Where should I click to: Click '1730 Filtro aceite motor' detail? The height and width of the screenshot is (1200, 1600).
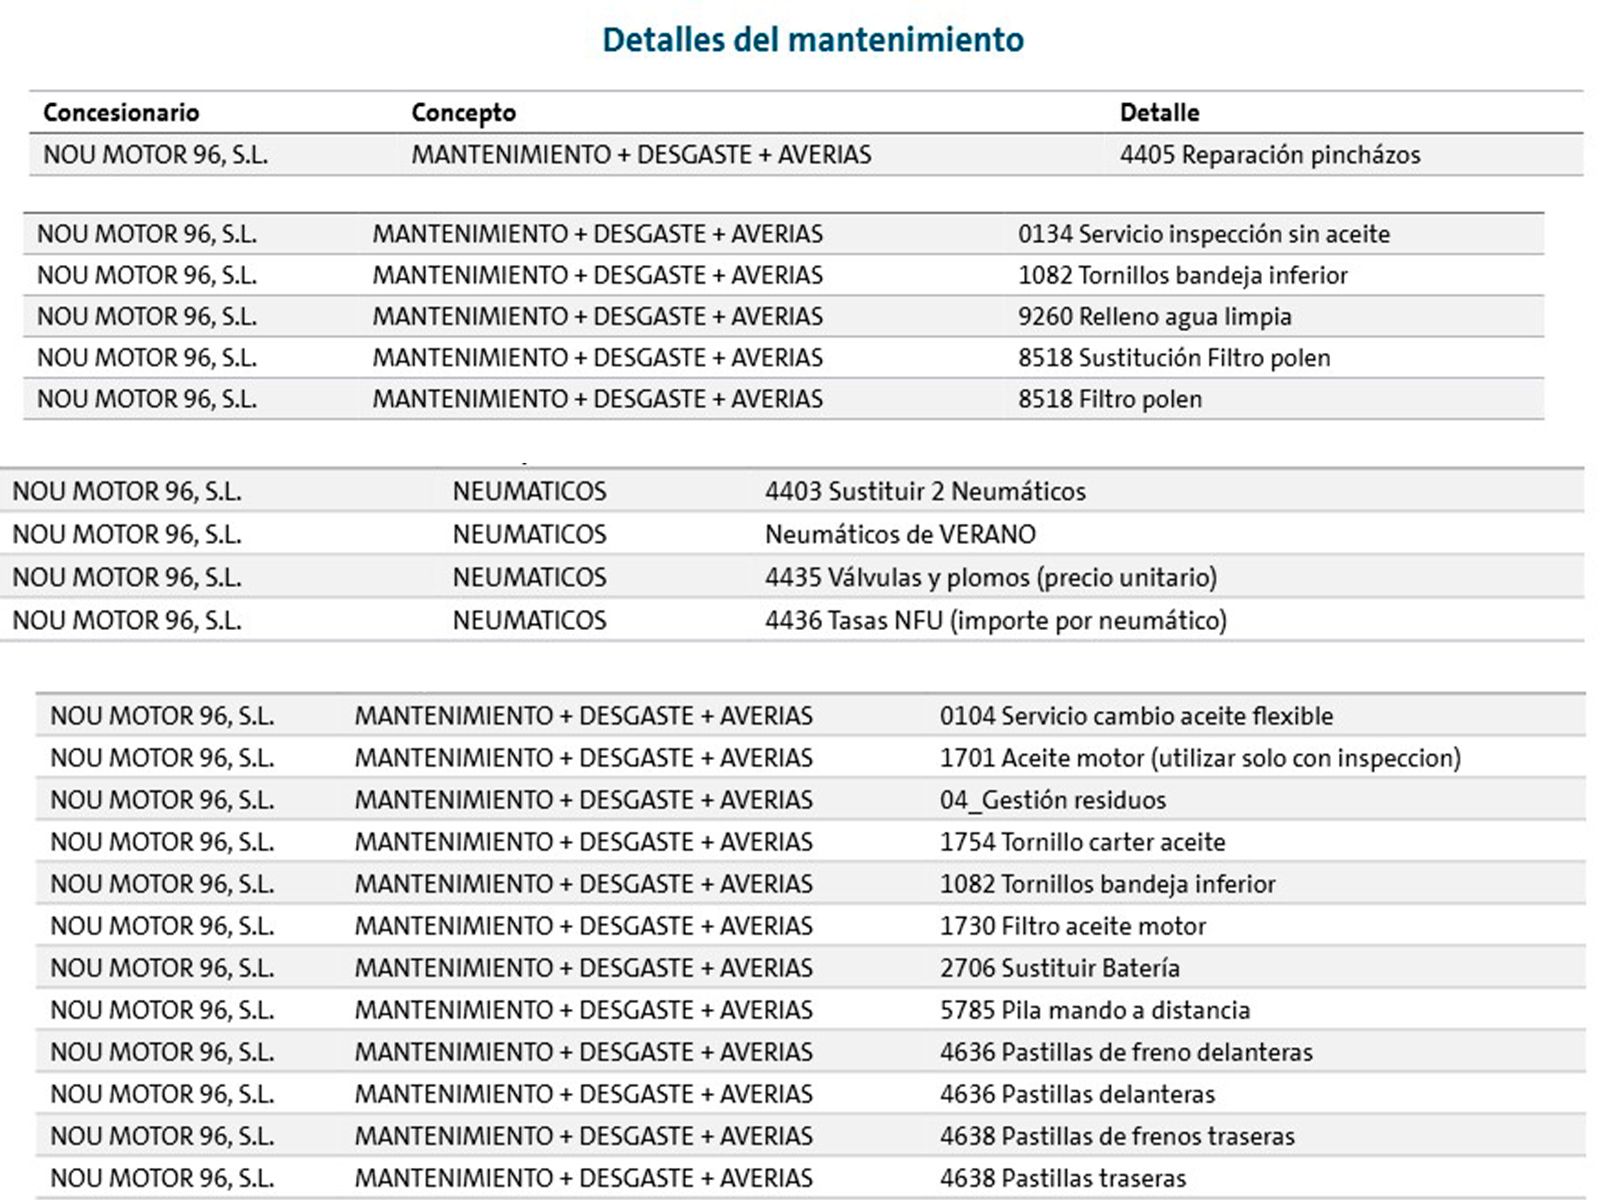point(1073,926)
